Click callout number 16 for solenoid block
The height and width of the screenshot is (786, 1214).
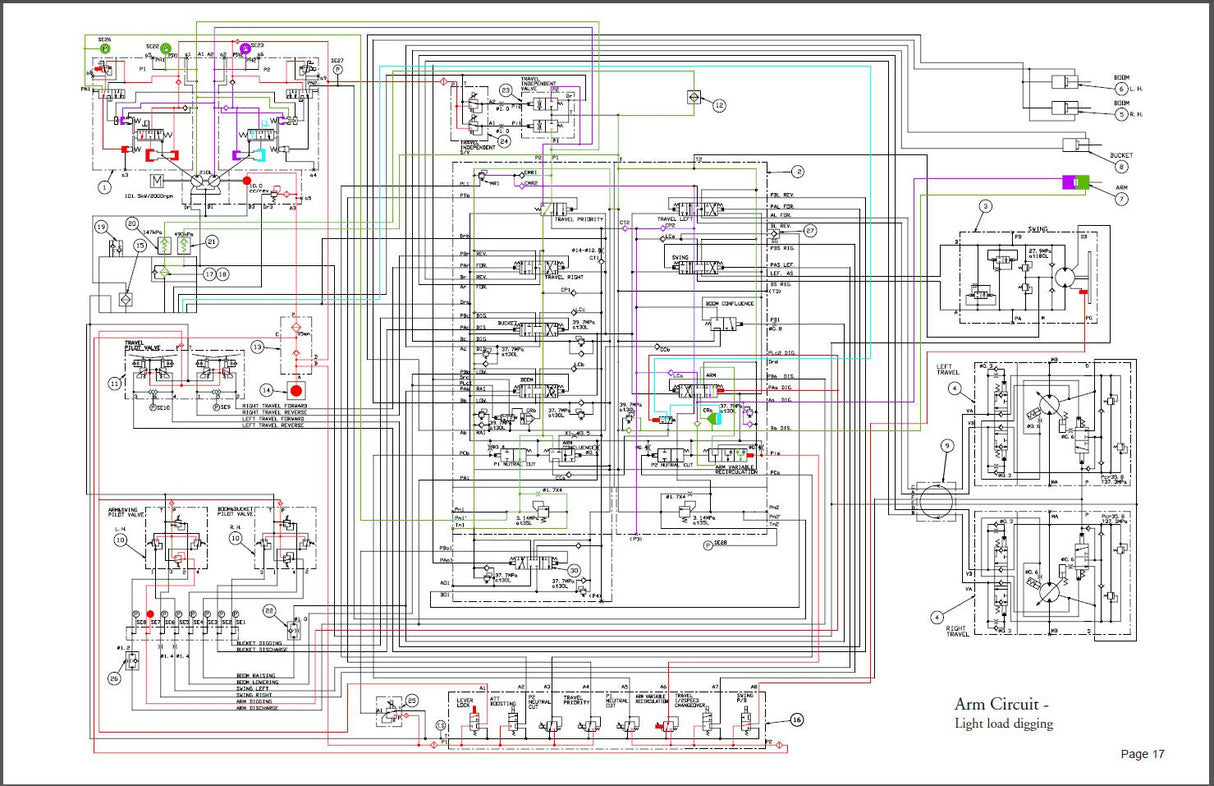click(x=796, y=720)
